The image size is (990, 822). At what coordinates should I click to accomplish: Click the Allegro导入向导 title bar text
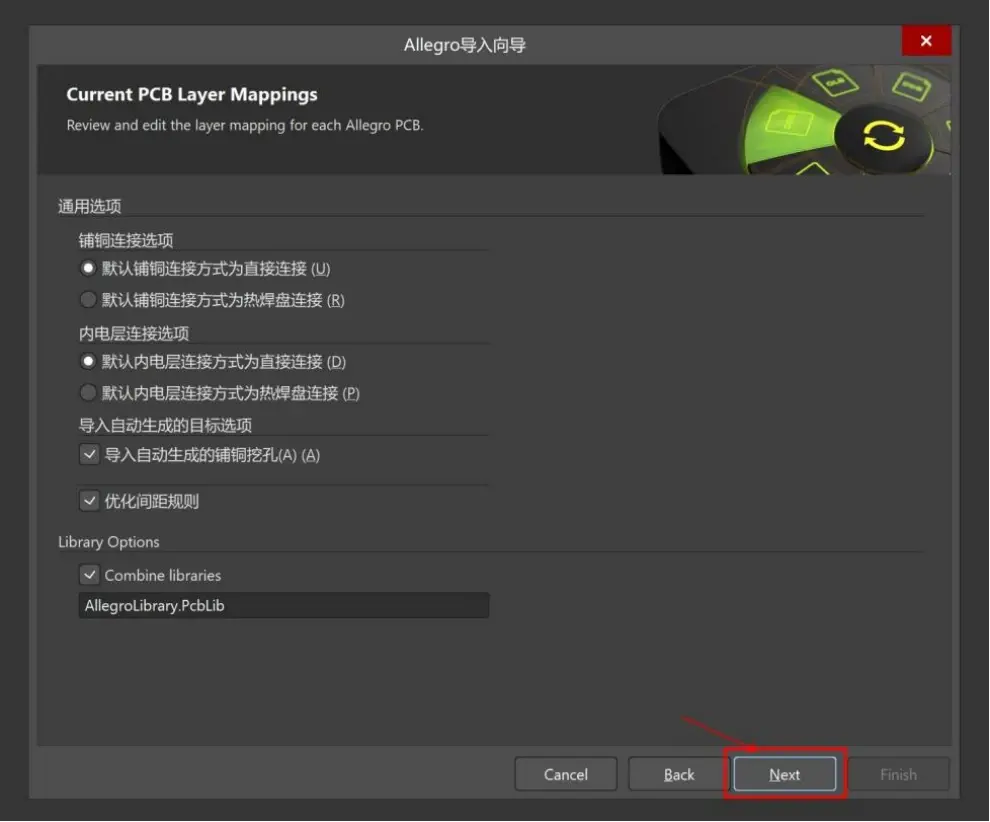(465, 45)
